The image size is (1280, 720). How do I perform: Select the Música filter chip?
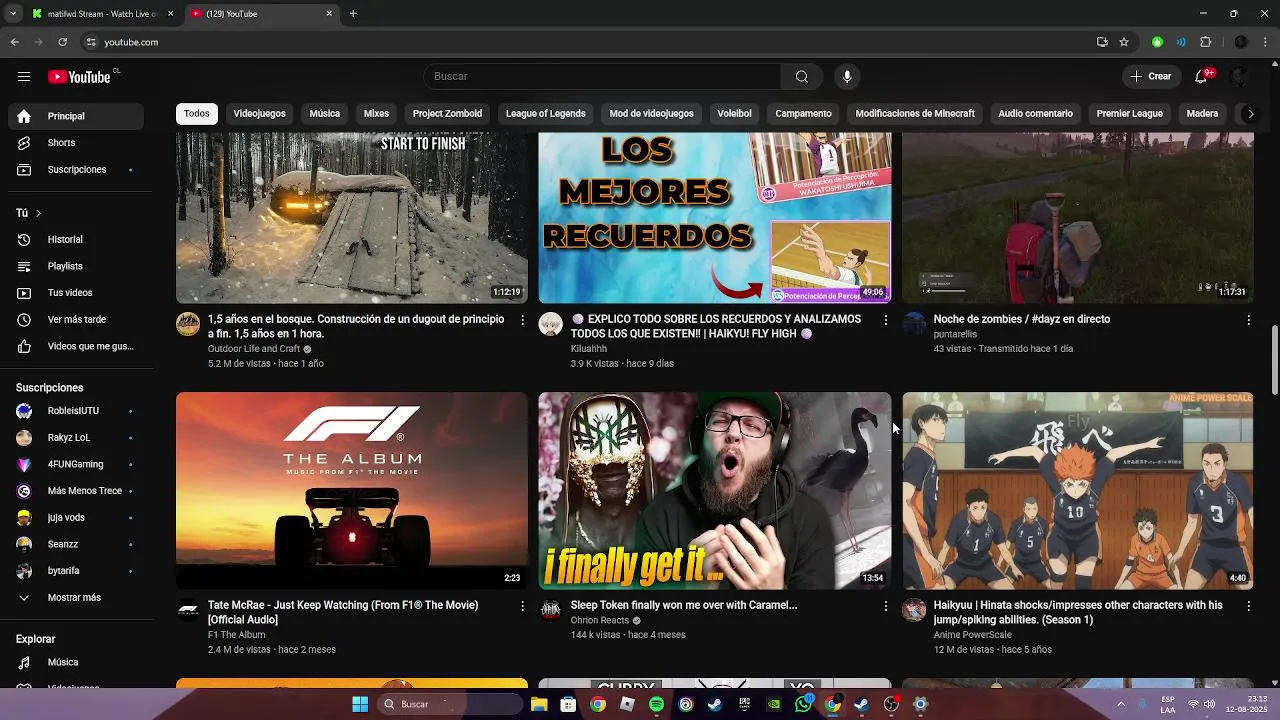pos(325,114)
